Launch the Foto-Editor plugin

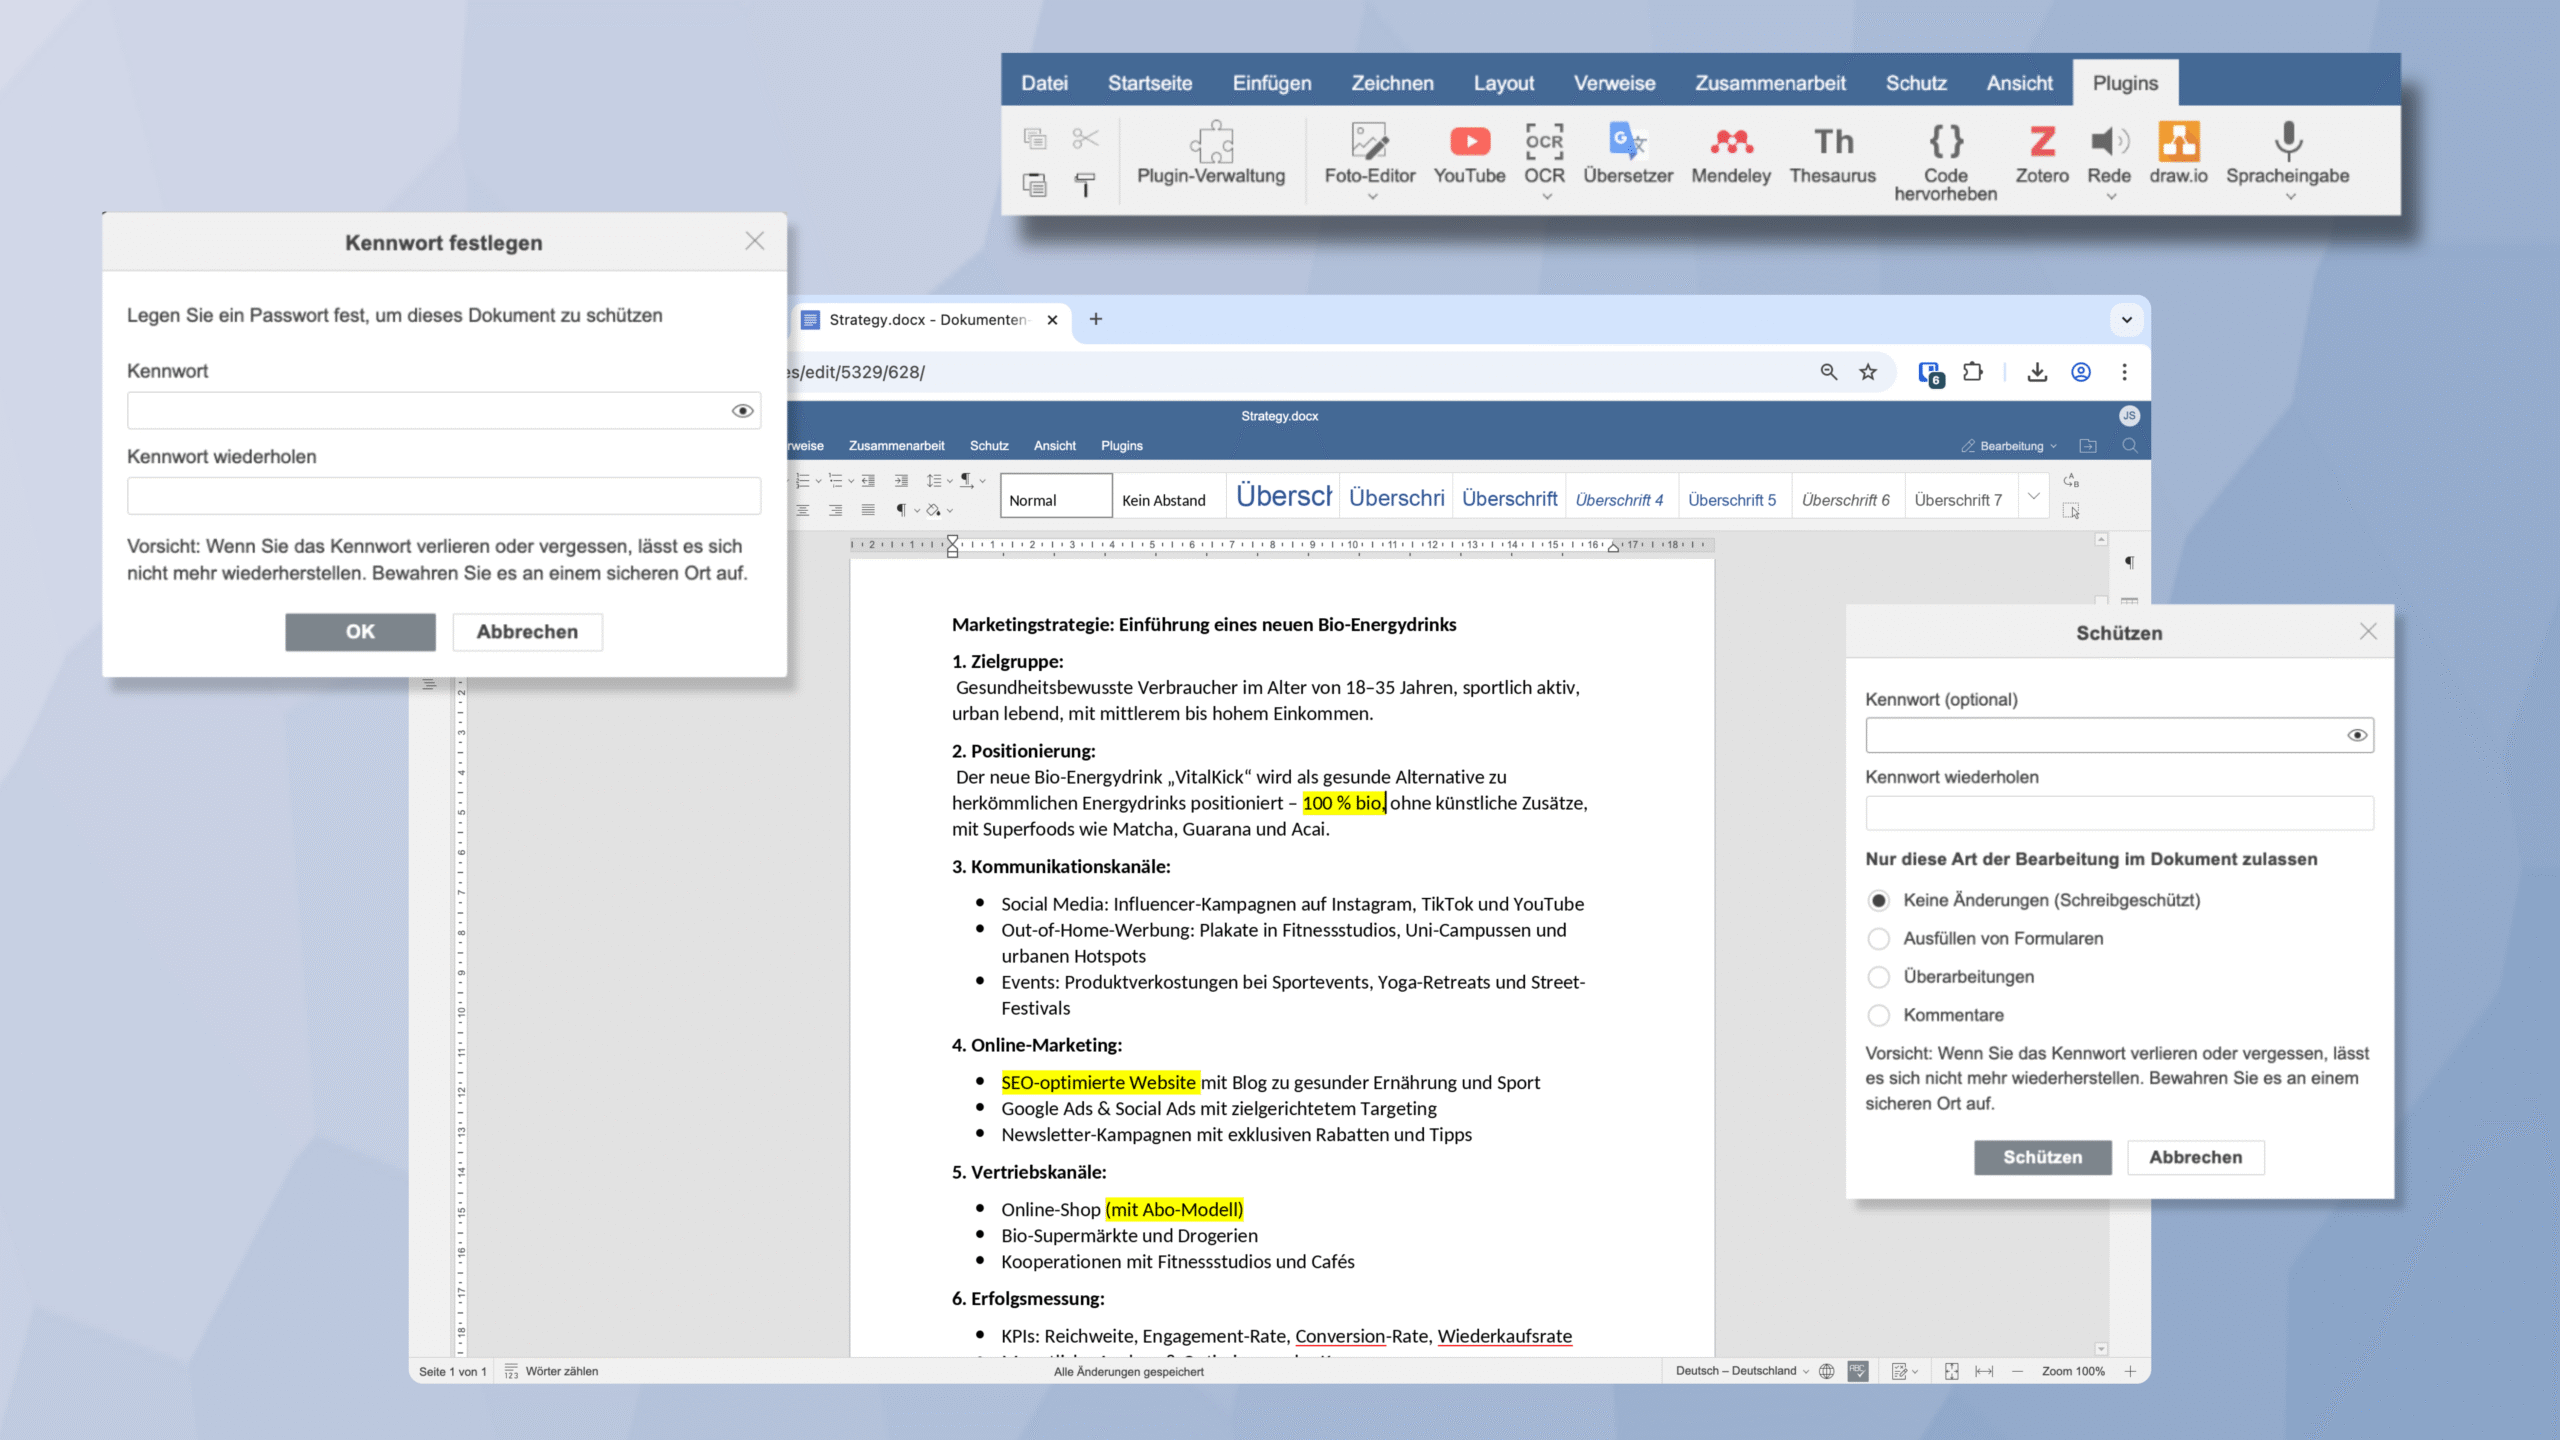pyautogui.click(x=1369, y=154)
